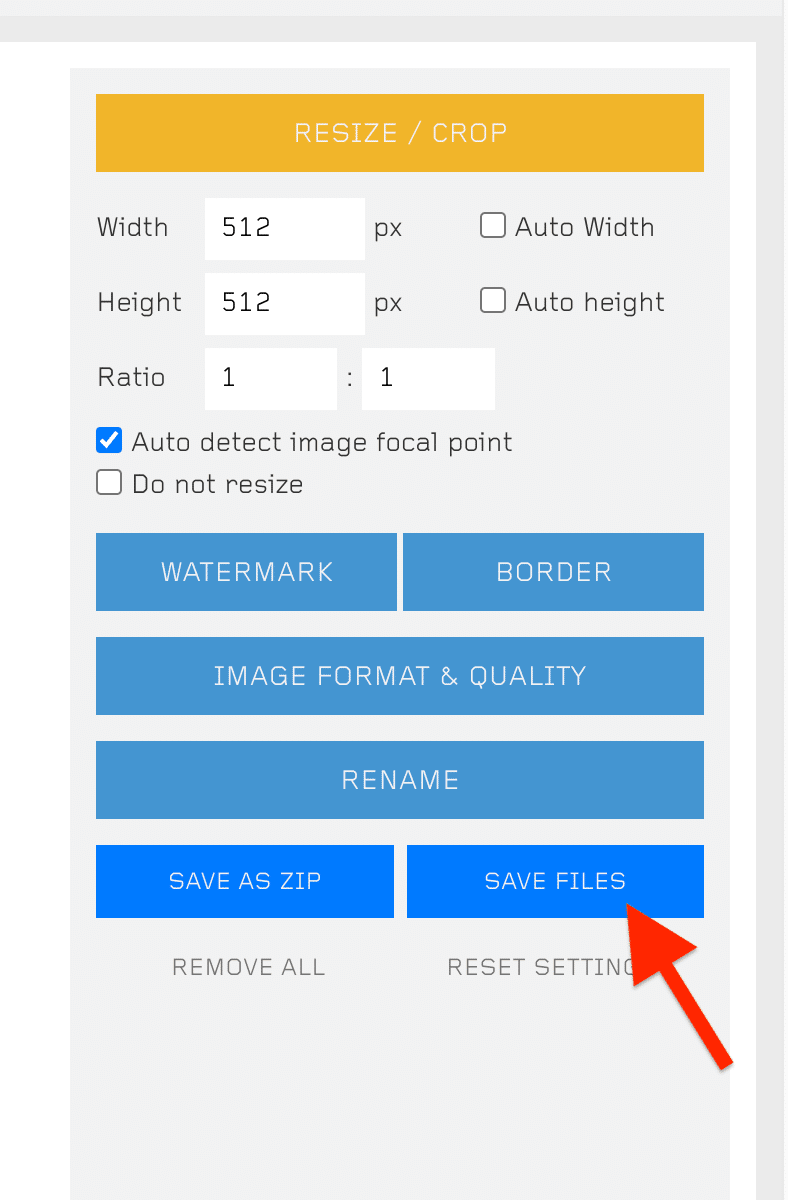Open the RESIZE / CROP section
The image size is (788, 1200).
point(400,133)
